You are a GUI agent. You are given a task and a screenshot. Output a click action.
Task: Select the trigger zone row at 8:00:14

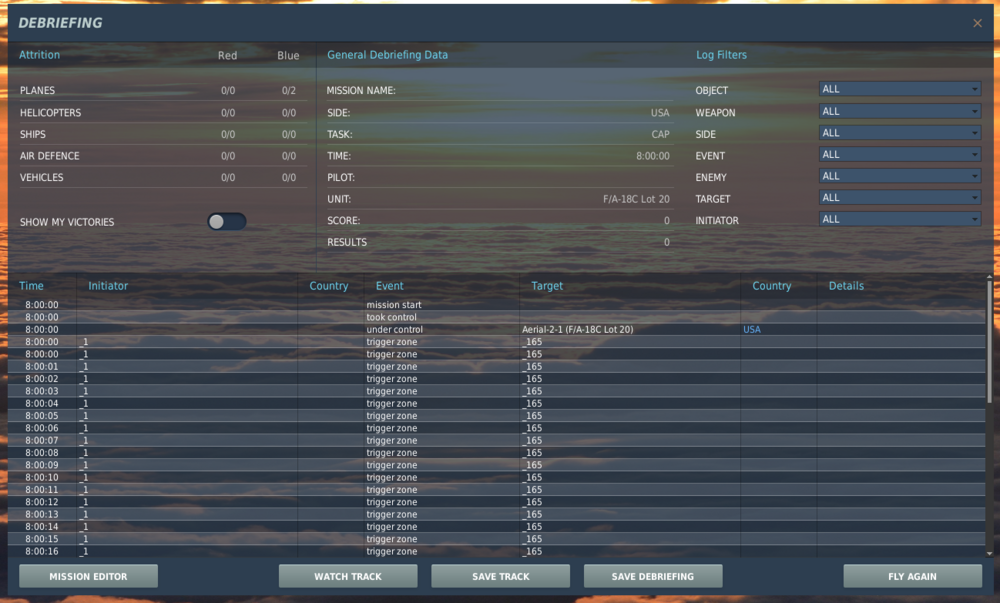(496, 527)
